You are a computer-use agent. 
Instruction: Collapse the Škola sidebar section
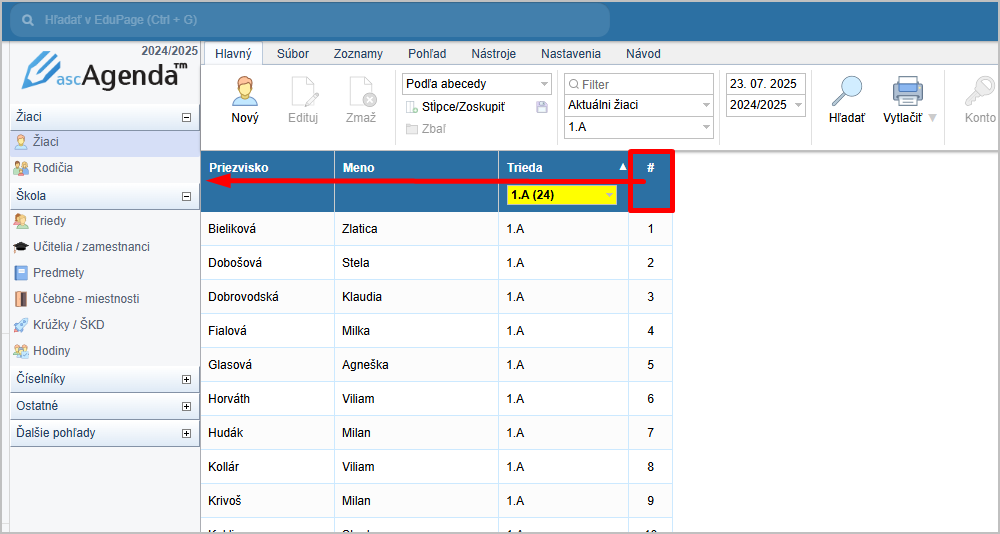tap(186, 197)
